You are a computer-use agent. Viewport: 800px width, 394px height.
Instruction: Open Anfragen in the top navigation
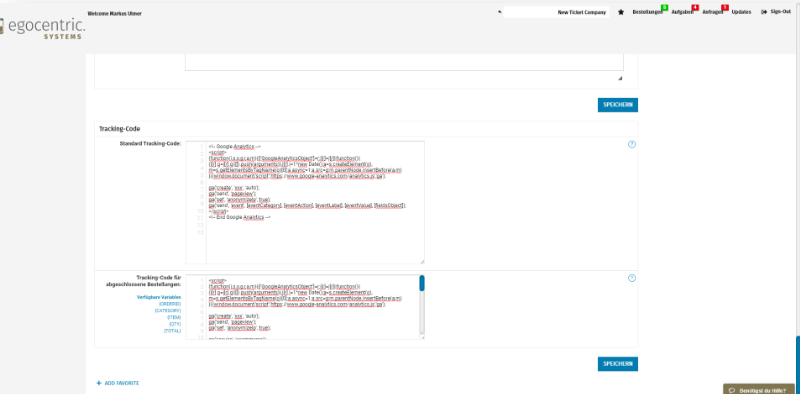click(712, 12)
